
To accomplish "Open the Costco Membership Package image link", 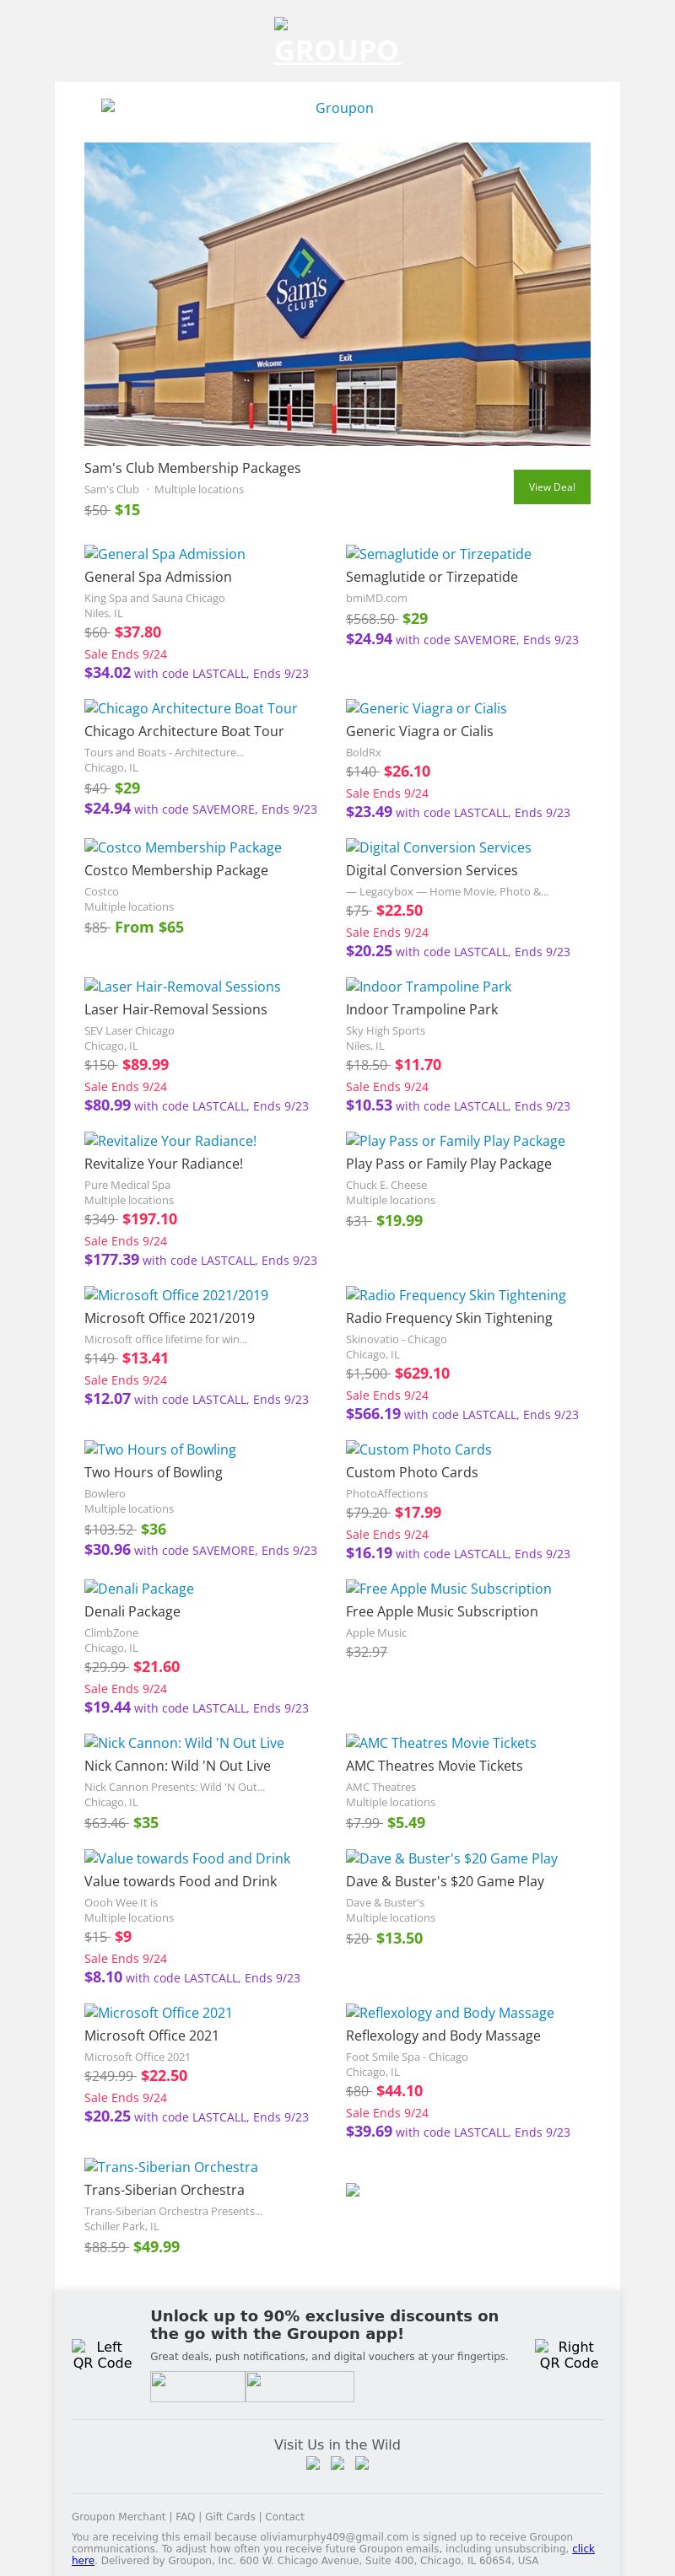I will coord(183,847).
